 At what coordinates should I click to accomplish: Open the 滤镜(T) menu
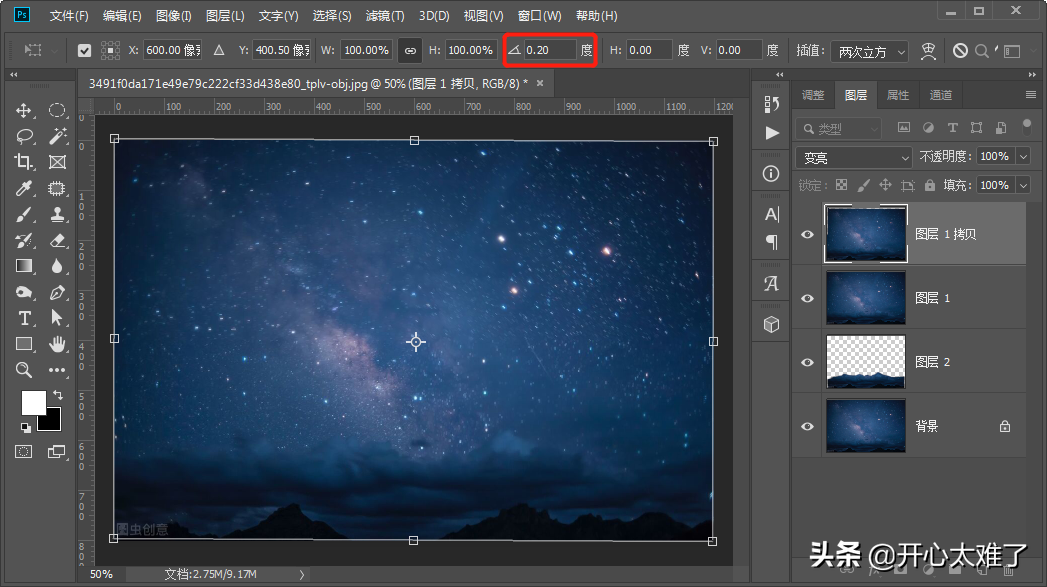tap(385, 15)
